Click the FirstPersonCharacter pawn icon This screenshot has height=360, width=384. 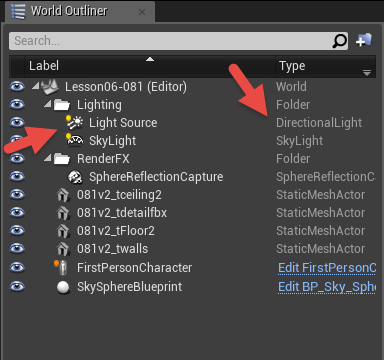61,267
